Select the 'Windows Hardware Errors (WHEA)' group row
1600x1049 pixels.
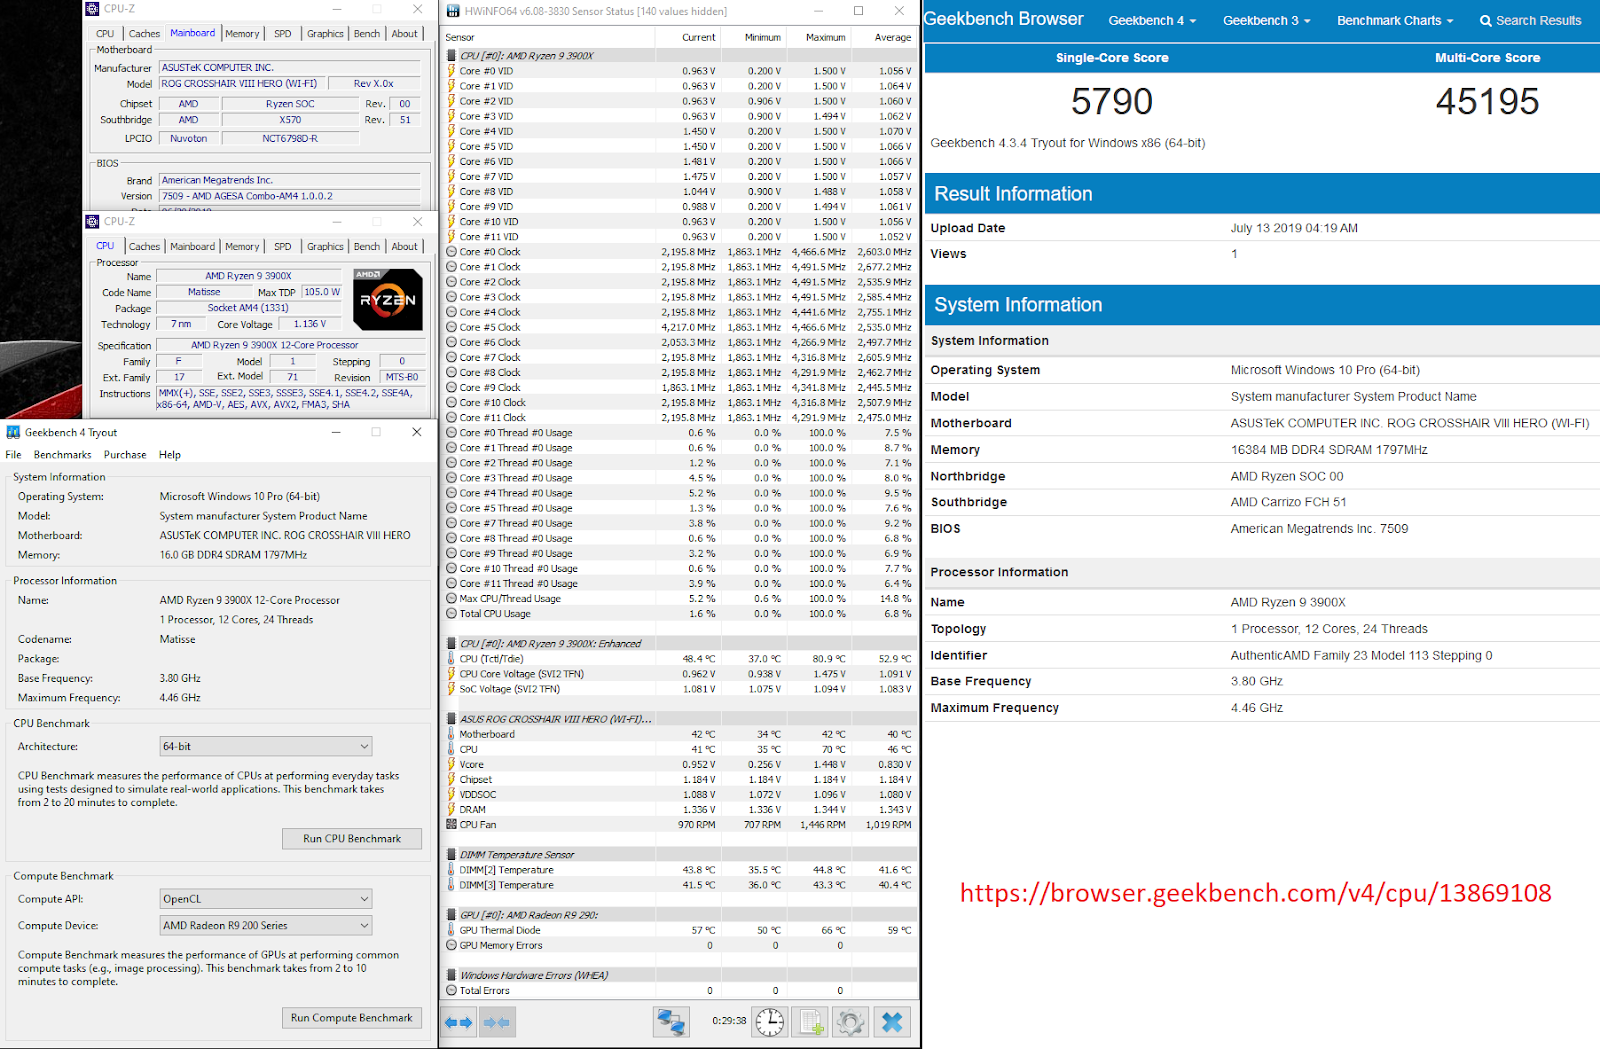click(x=680, y=975)
